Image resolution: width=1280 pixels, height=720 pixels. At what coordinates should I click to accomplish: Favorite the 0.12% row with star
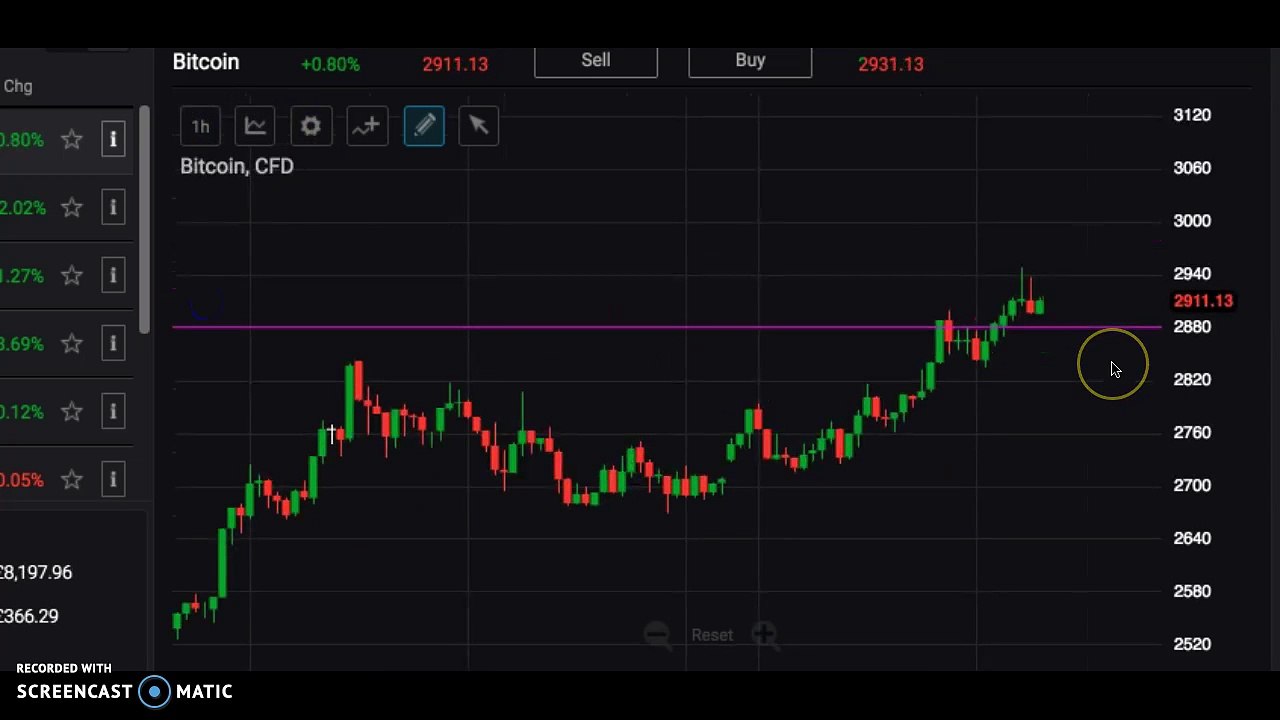(72, 412)
